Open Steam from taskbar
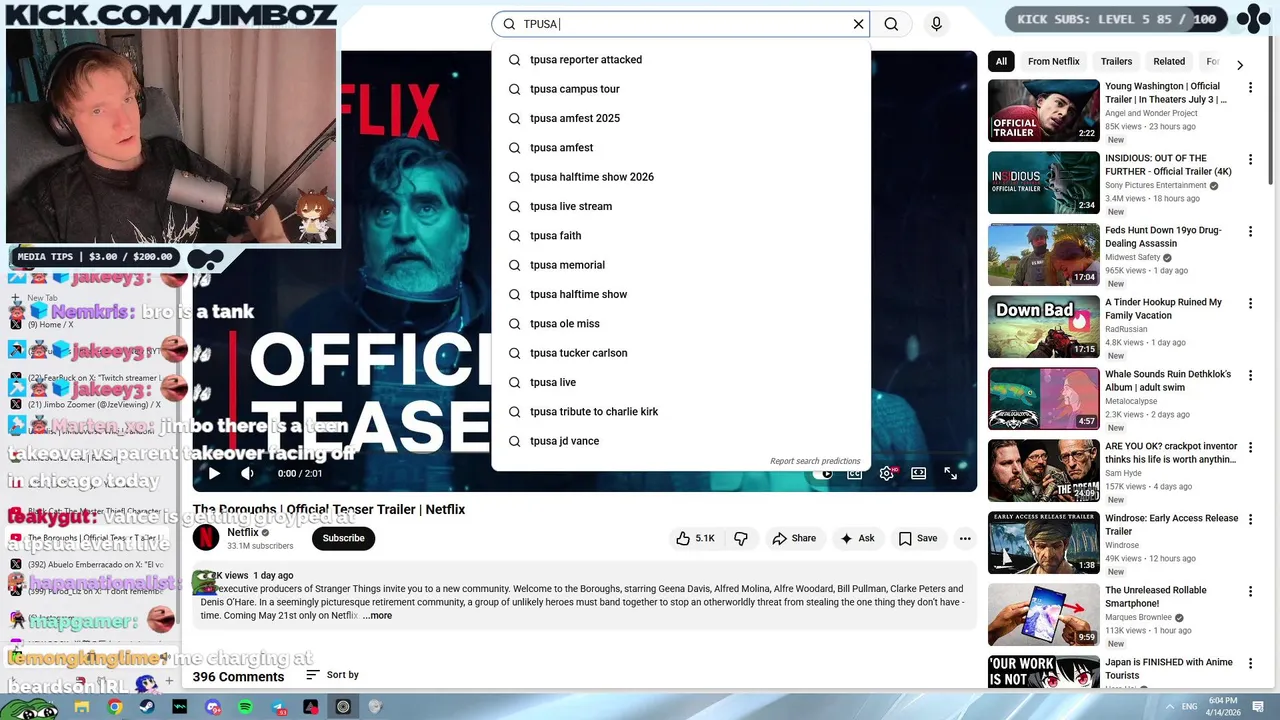The image size is (1280, 720). (x=147, y=707)
